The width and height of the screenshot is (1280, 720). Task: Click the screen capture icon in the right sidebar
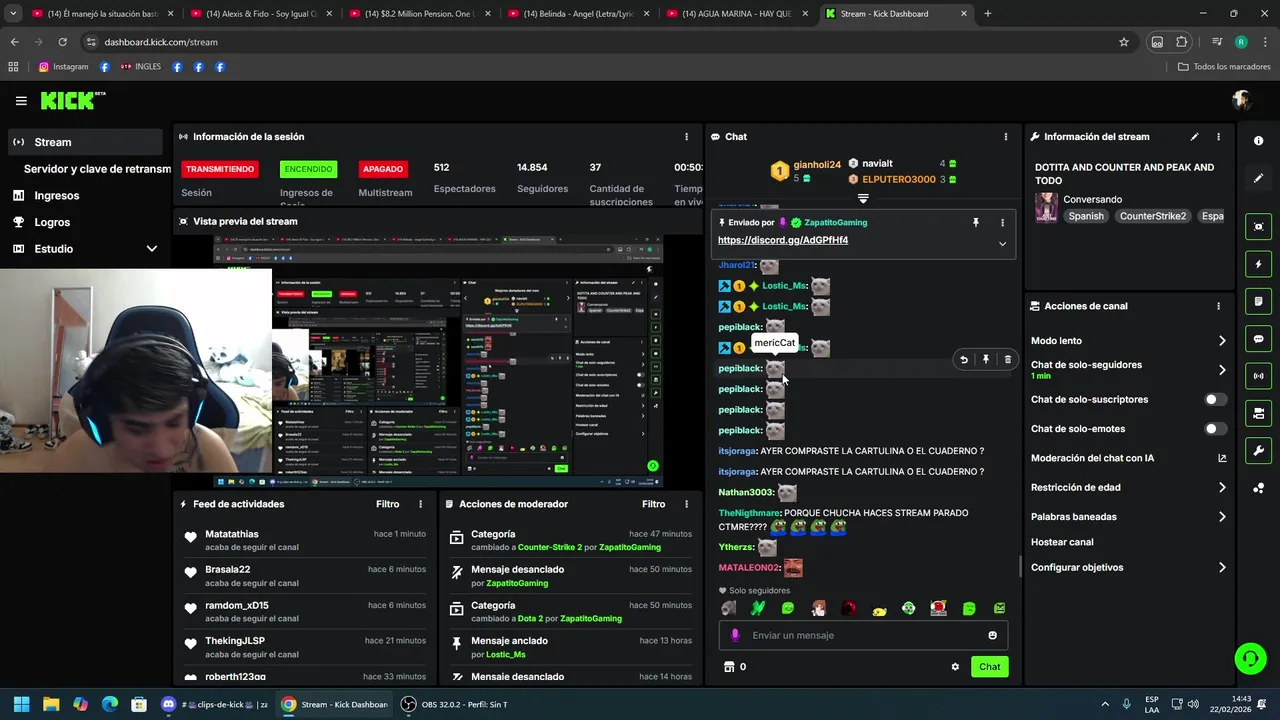pos(1258,227)
